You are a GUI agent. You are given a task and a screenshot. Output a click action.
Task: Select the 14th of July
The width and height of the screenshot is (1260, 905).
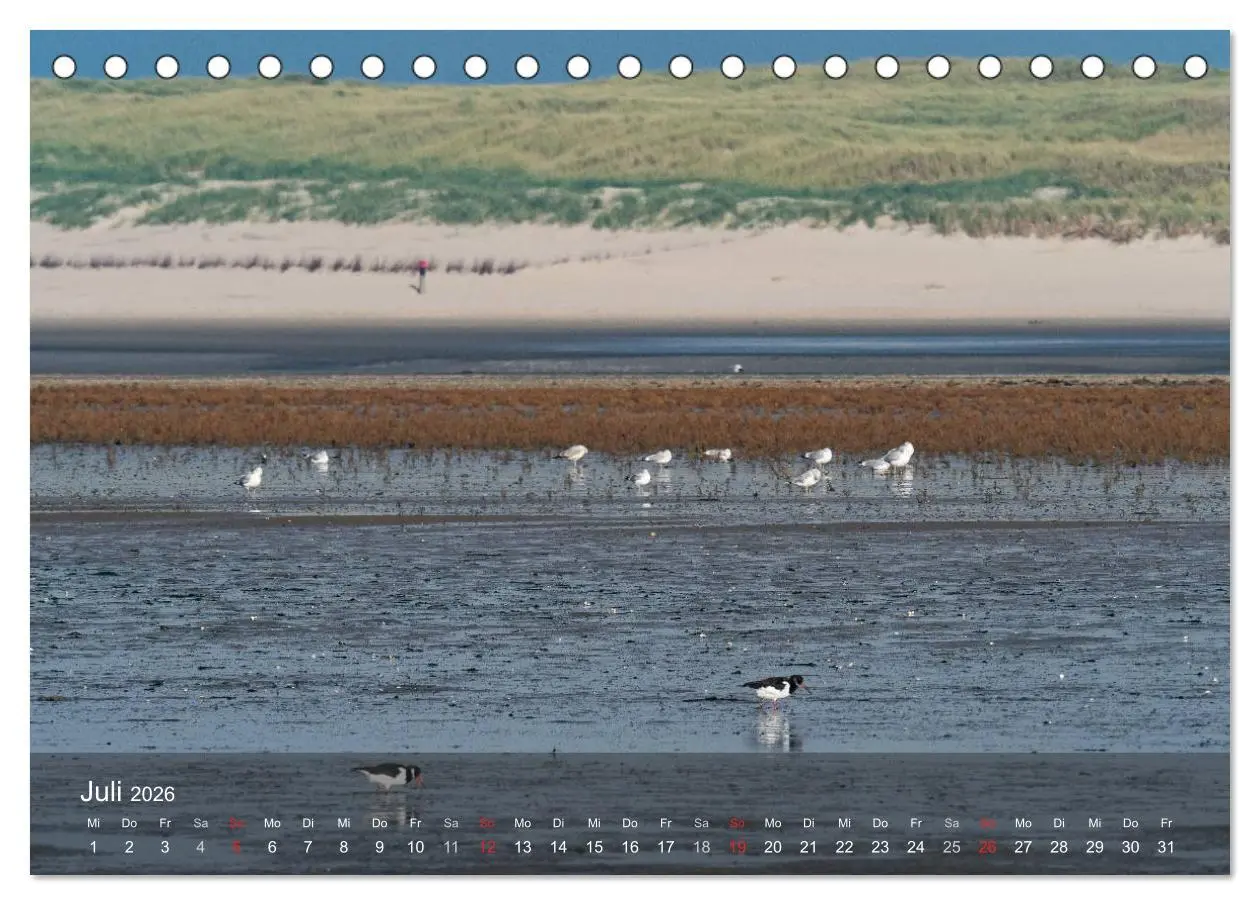pyautogui.click(x=558, y=847)
